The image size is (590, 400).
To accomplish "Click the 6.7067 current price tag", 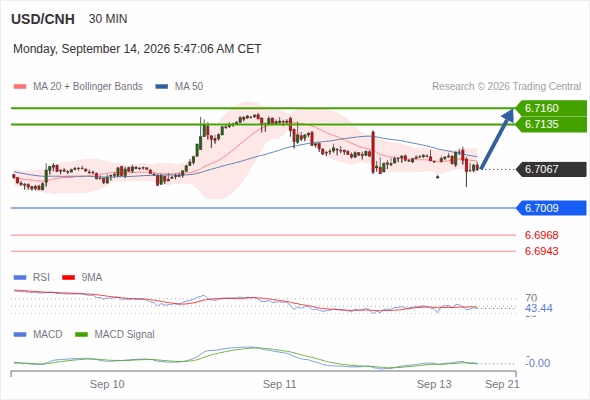I will pyautogui.click(x=551, y=169).
